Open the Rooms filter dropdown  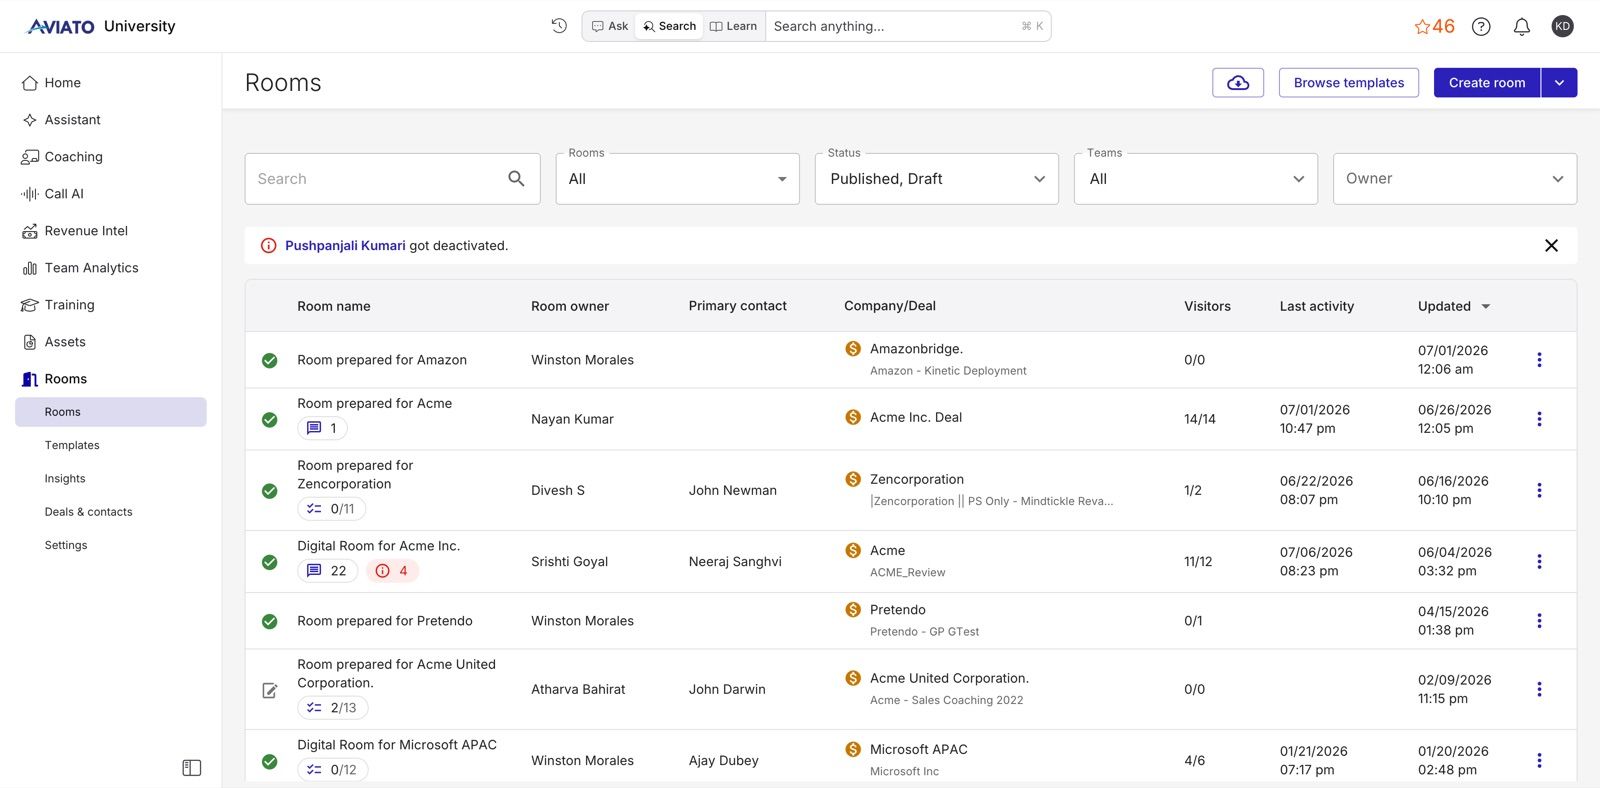click(677, 179)
